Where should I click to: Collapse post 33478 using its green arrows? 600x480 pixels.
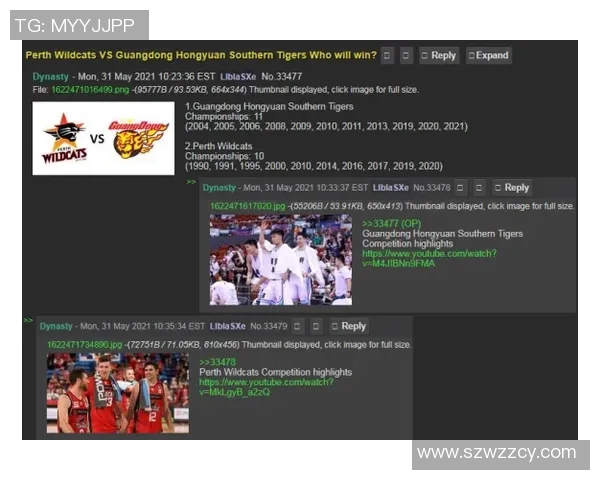tap(191, 183)
